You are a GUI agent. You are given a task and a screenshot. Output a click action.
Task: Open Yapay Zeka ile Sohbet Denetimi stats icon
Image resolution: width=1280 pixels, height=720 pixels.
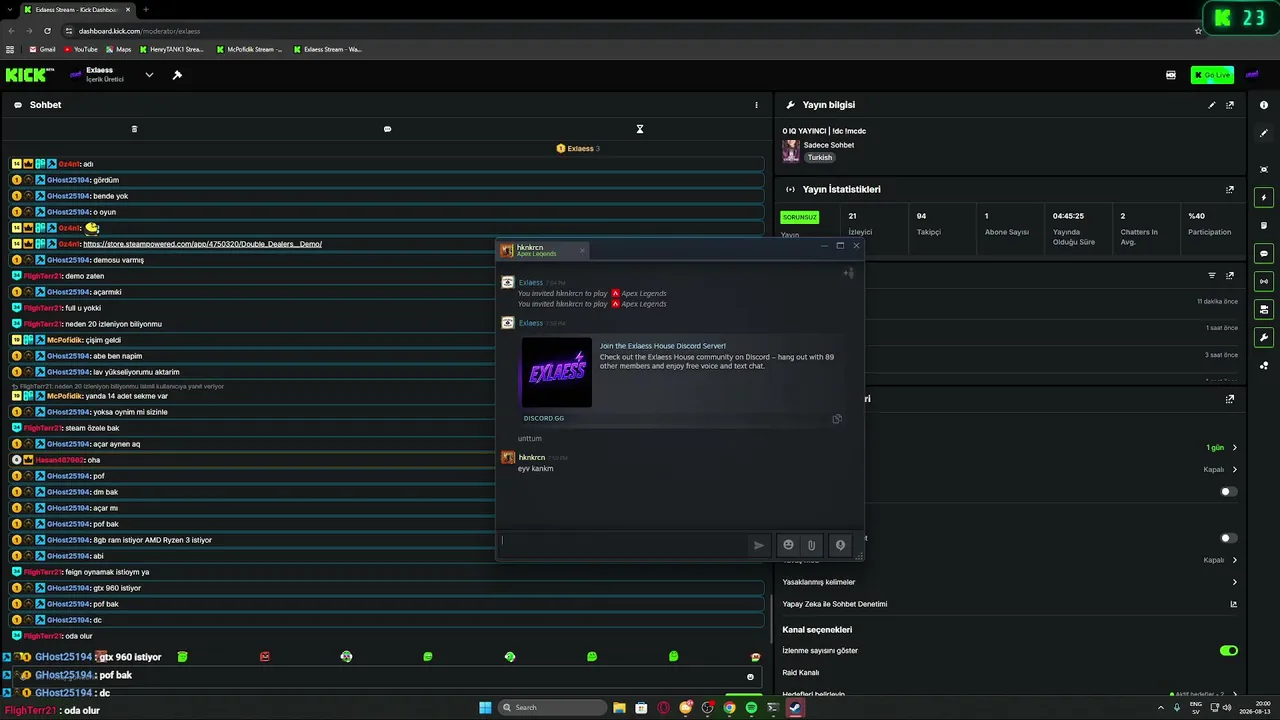click(1233, 604)
